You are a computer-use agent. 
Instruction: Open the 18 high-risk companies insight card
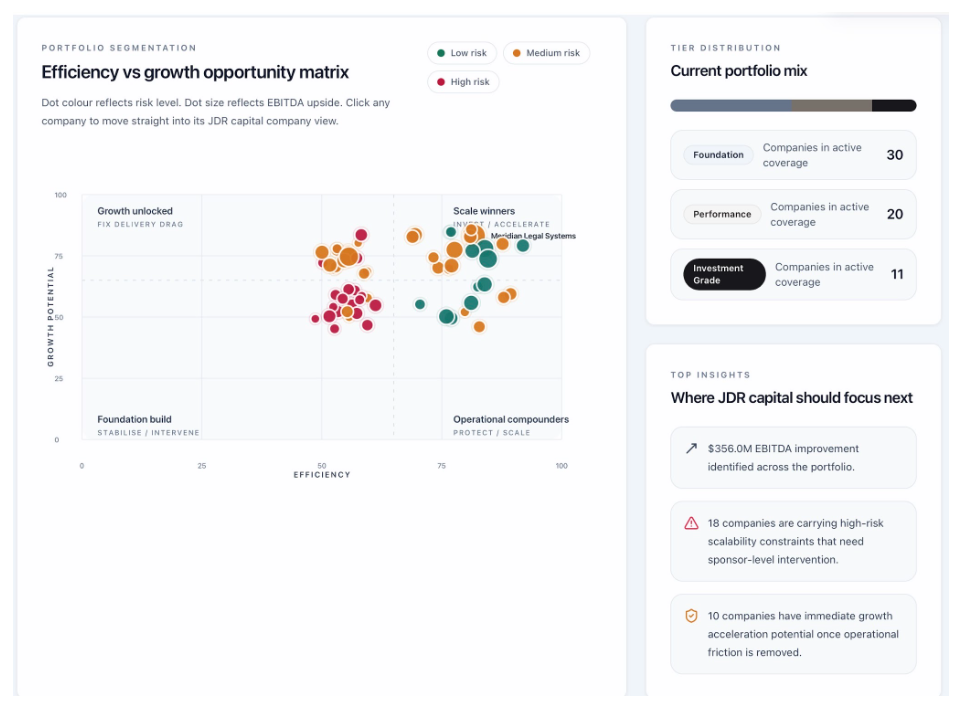[793, 541]
